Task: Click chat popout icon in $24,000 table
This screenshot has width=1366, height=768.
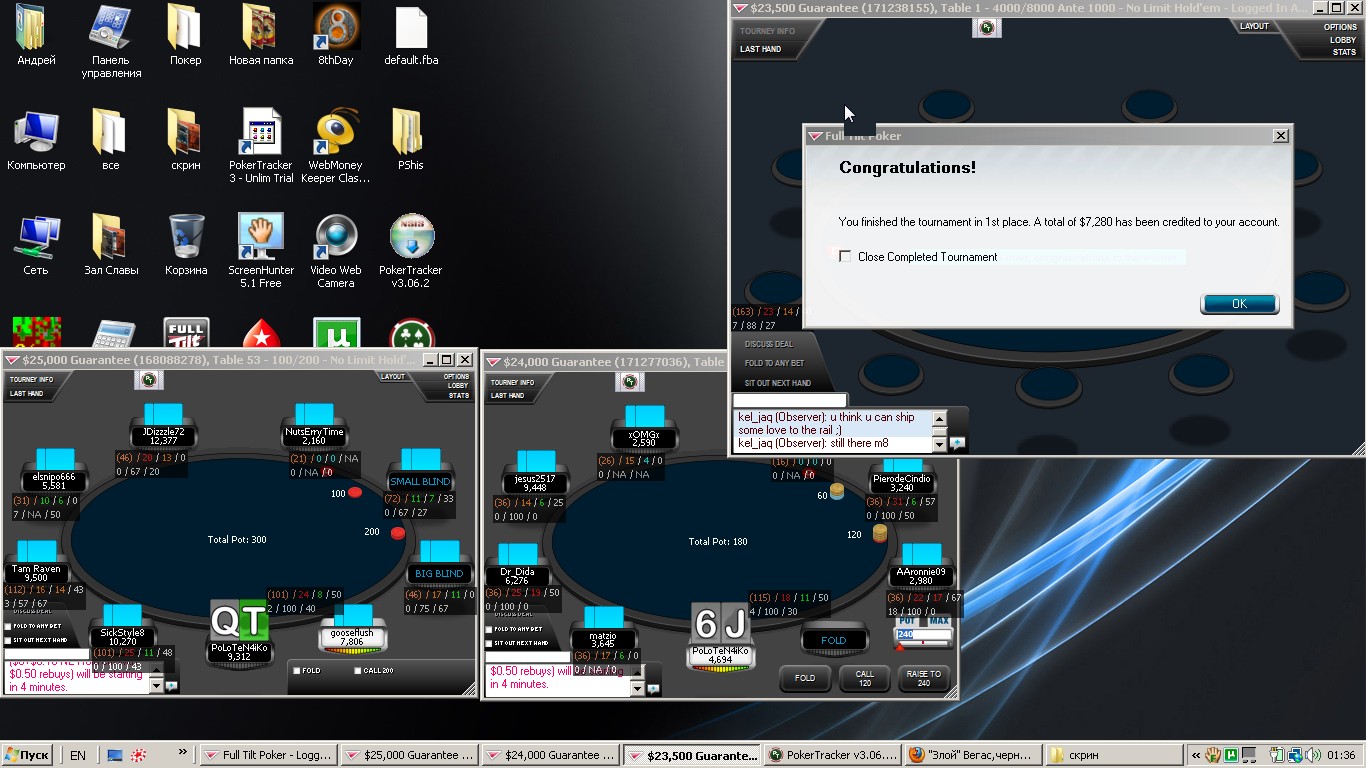Action: 653,688
